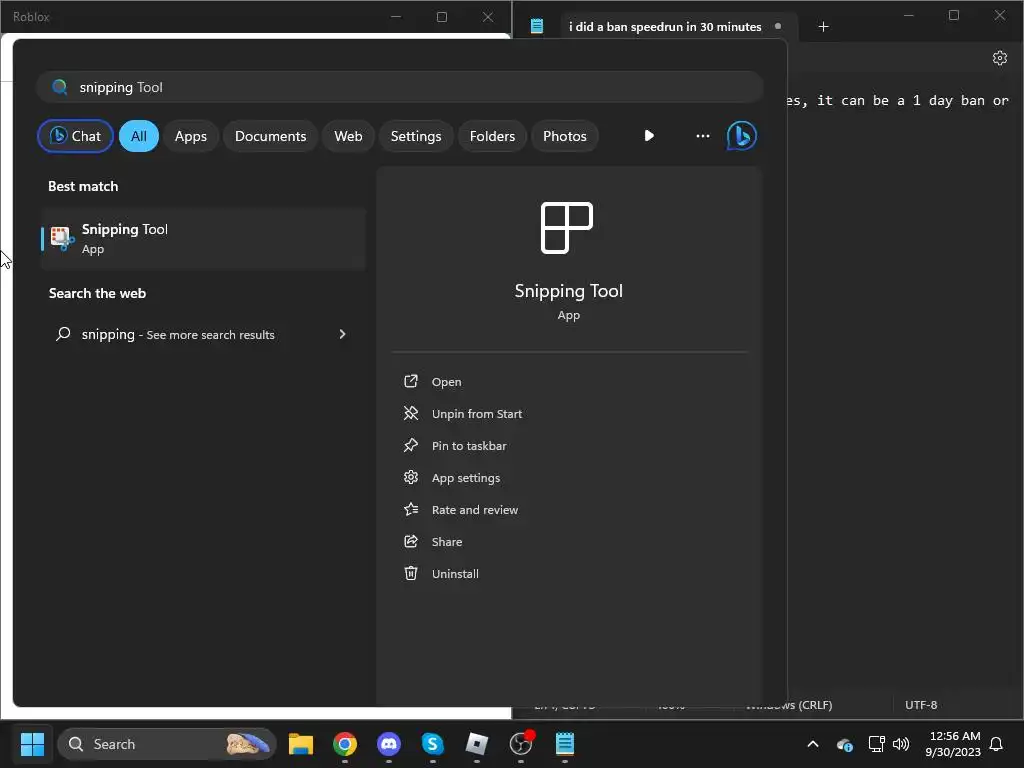Open the three-dots options menu
Image resolution: width=1024 pixels, height=768 pixels.
point(703,136)
